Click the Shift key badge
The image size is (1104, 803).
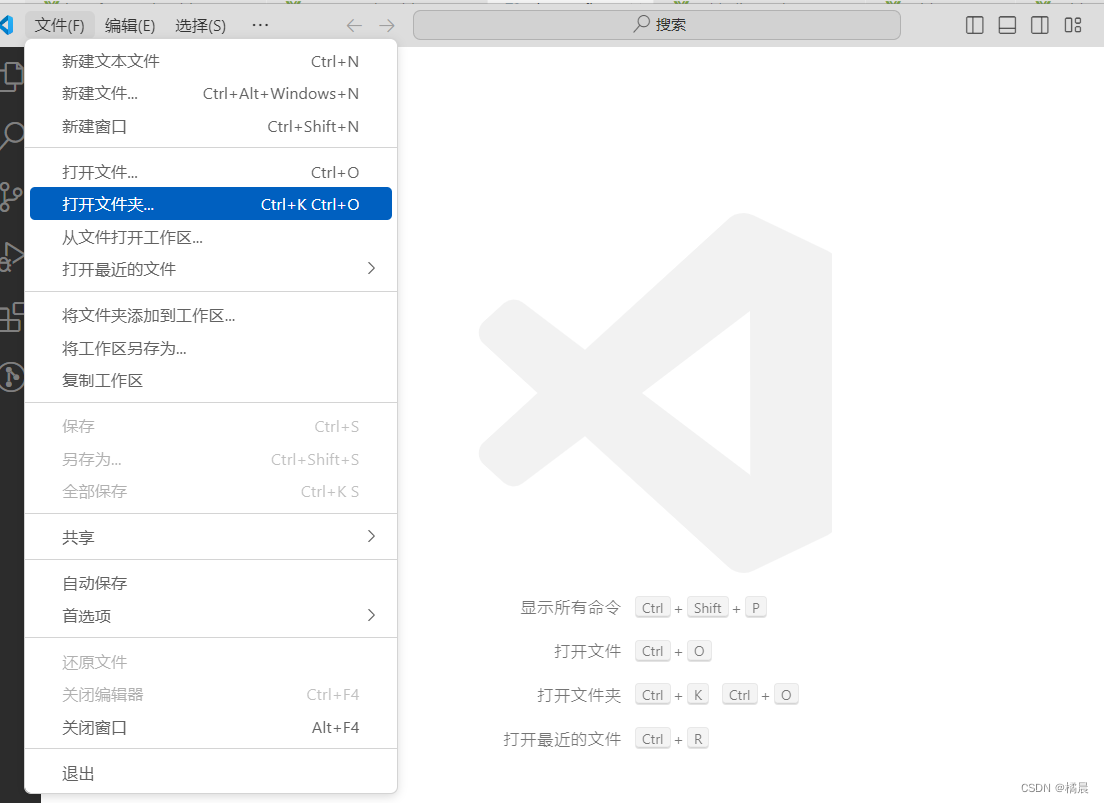coord(707,608)
